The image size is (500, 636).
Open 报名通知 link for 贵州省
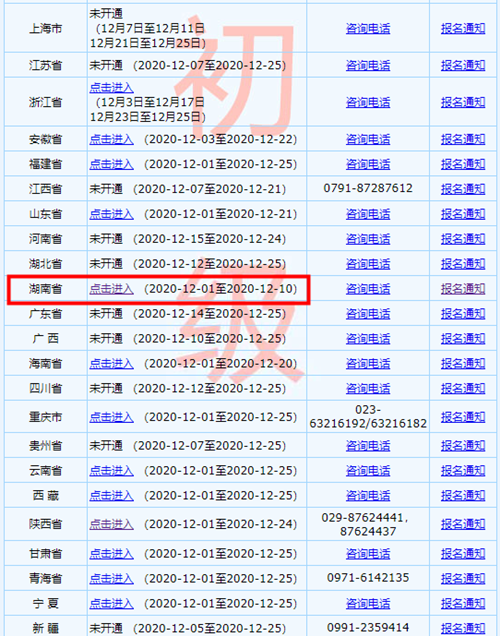tap(463, 446)
